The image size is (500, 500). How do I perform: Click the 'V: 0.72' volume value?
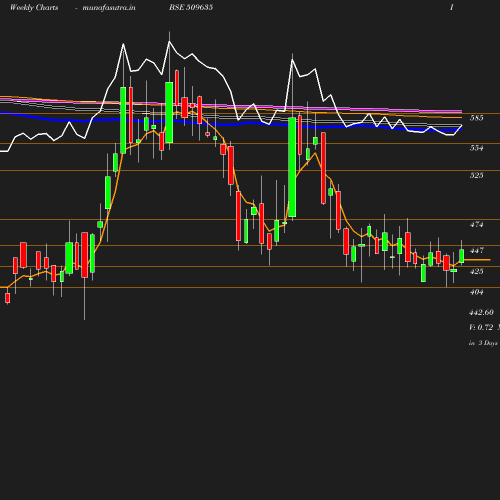pos(481,327)
